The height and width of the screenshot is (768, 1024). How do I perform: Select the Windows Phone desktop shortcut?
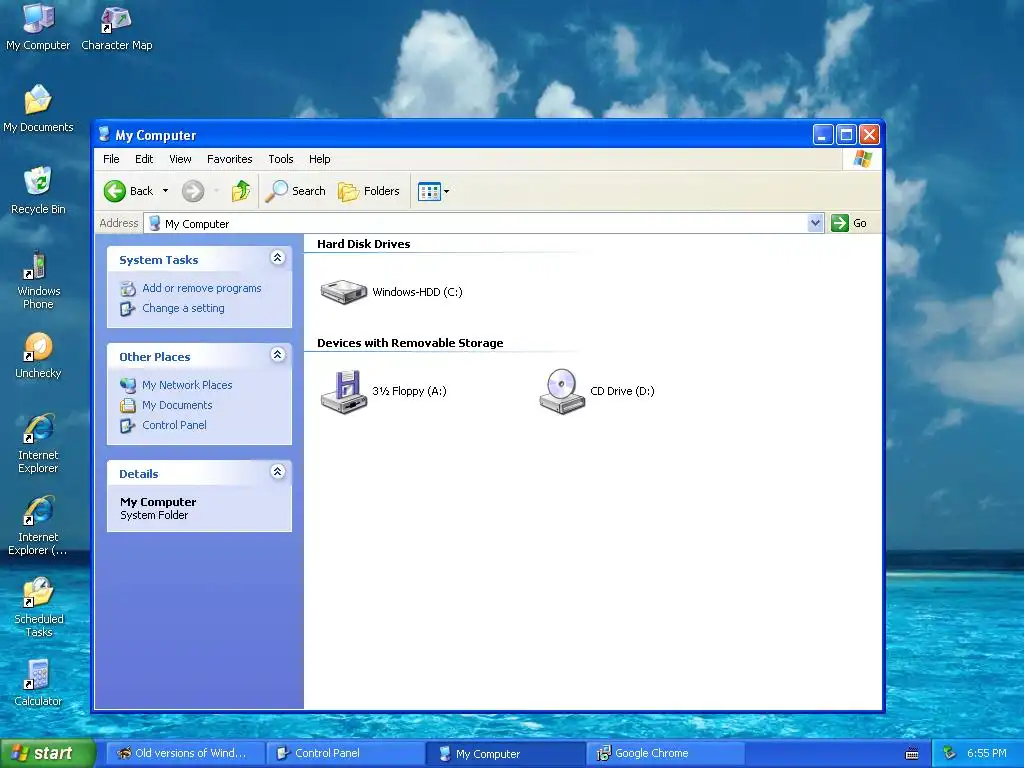pos(38,280)
